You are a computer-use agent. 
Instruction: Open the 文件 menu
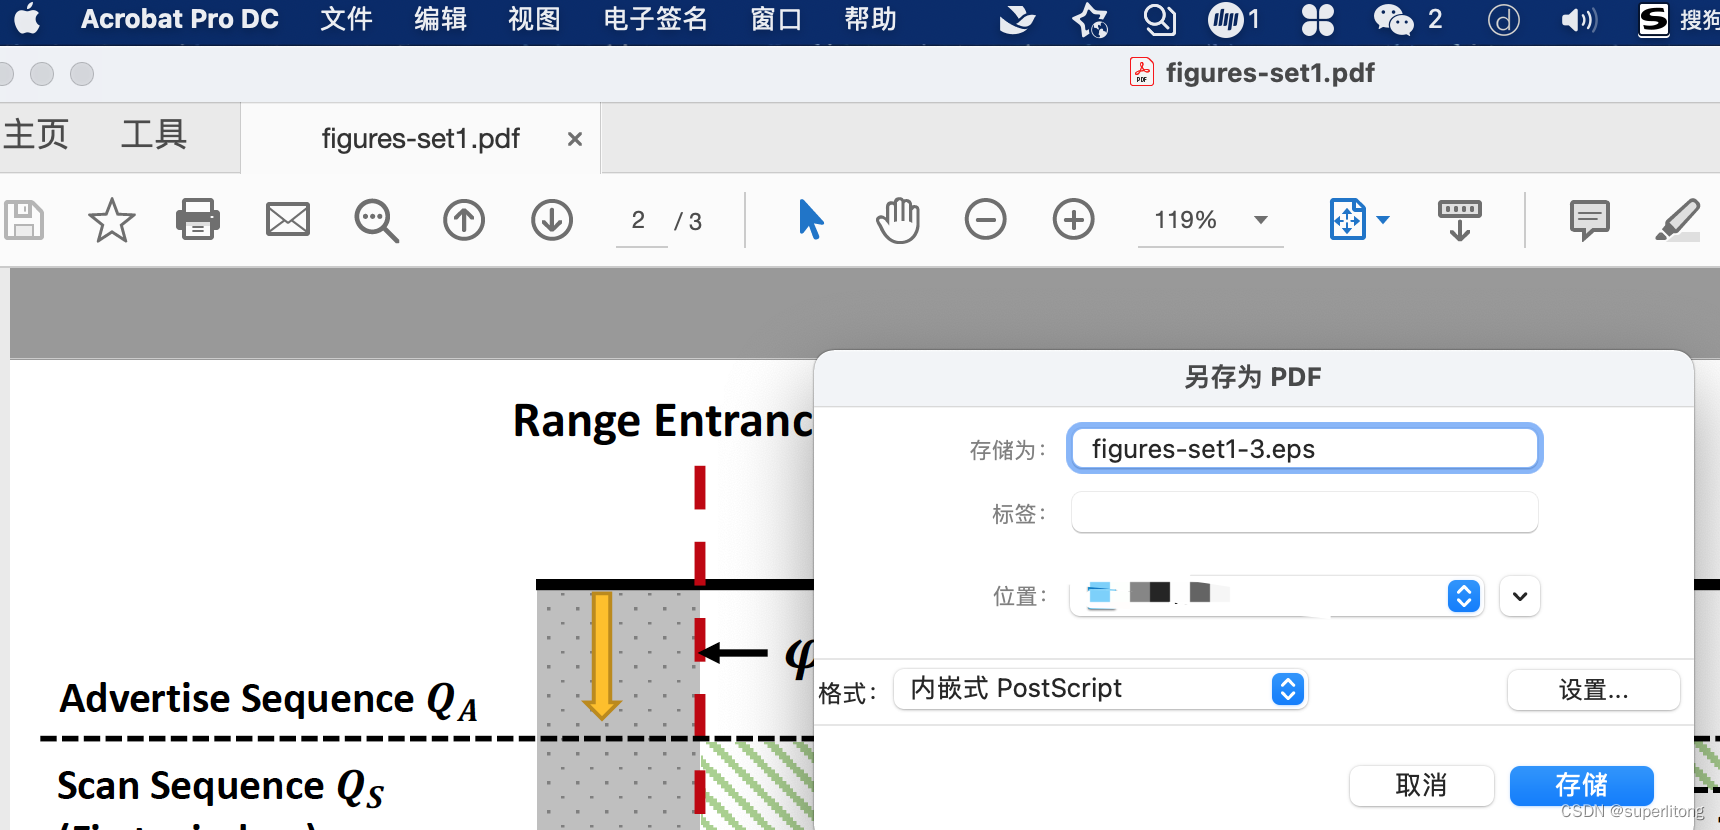pyautogui.click(x=346, y=19)
